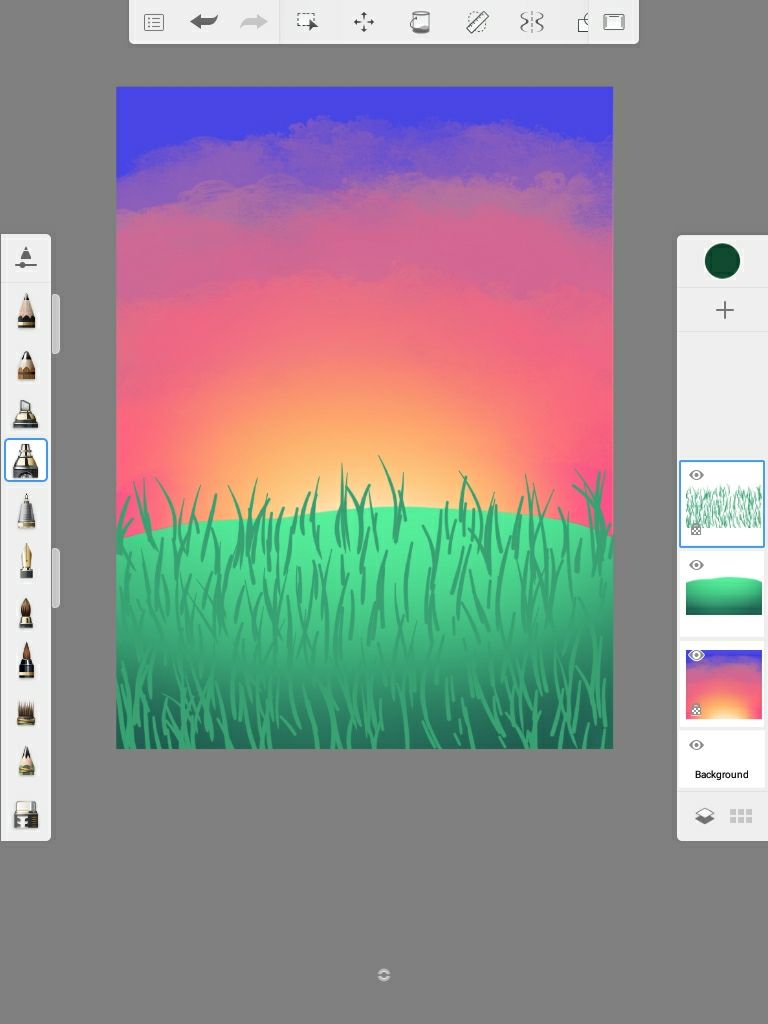Open the current dark green color puck
The image size is (768, 1024).
[x=722, y=261]
